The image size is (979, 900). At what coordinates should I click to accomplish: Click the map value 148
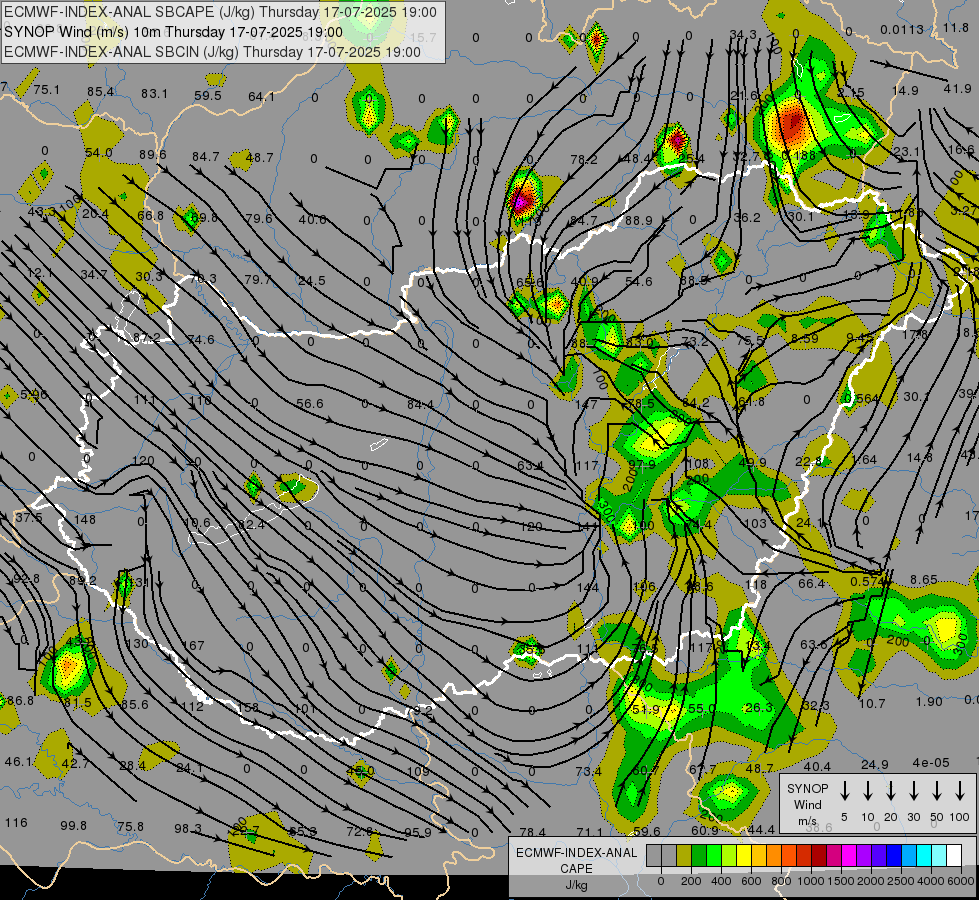point(85,519)
